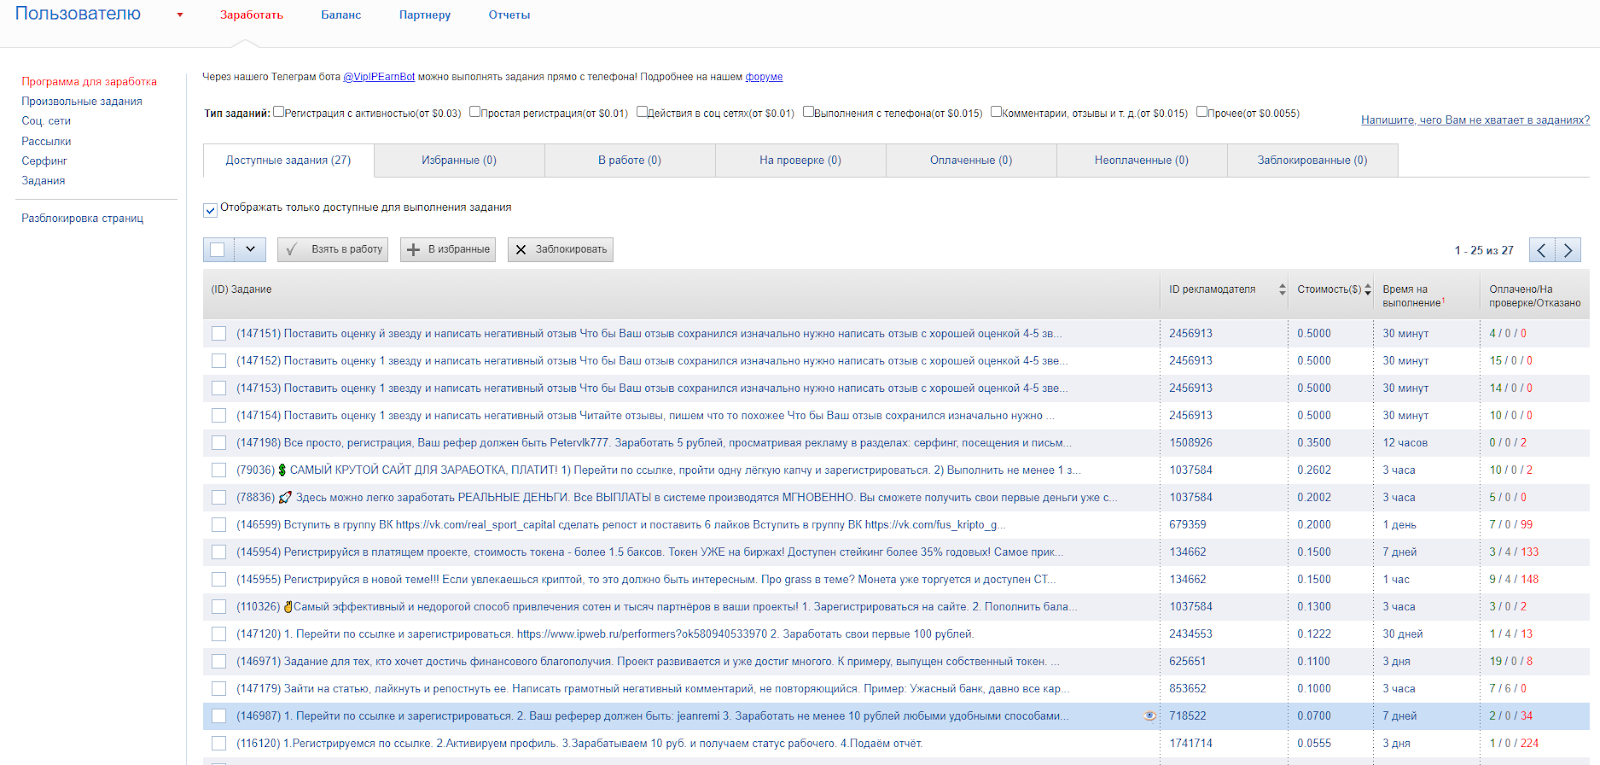
Task: Open the @VipIPEarnBot Telegram link
Action: pyautogui.click(x=379, y=77)
